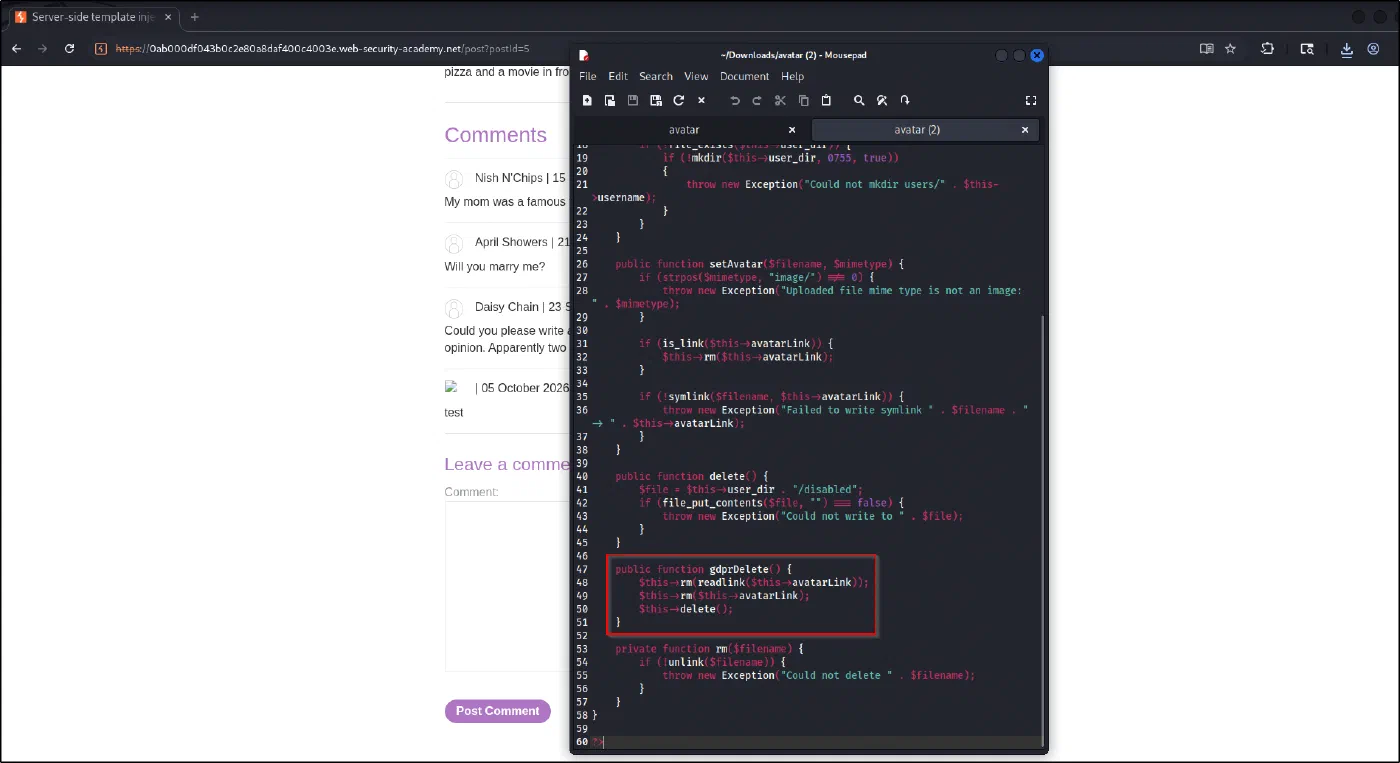The image size is (1400, 763).
Task: Open the Document menu in Mousepad
Action: 744,76
